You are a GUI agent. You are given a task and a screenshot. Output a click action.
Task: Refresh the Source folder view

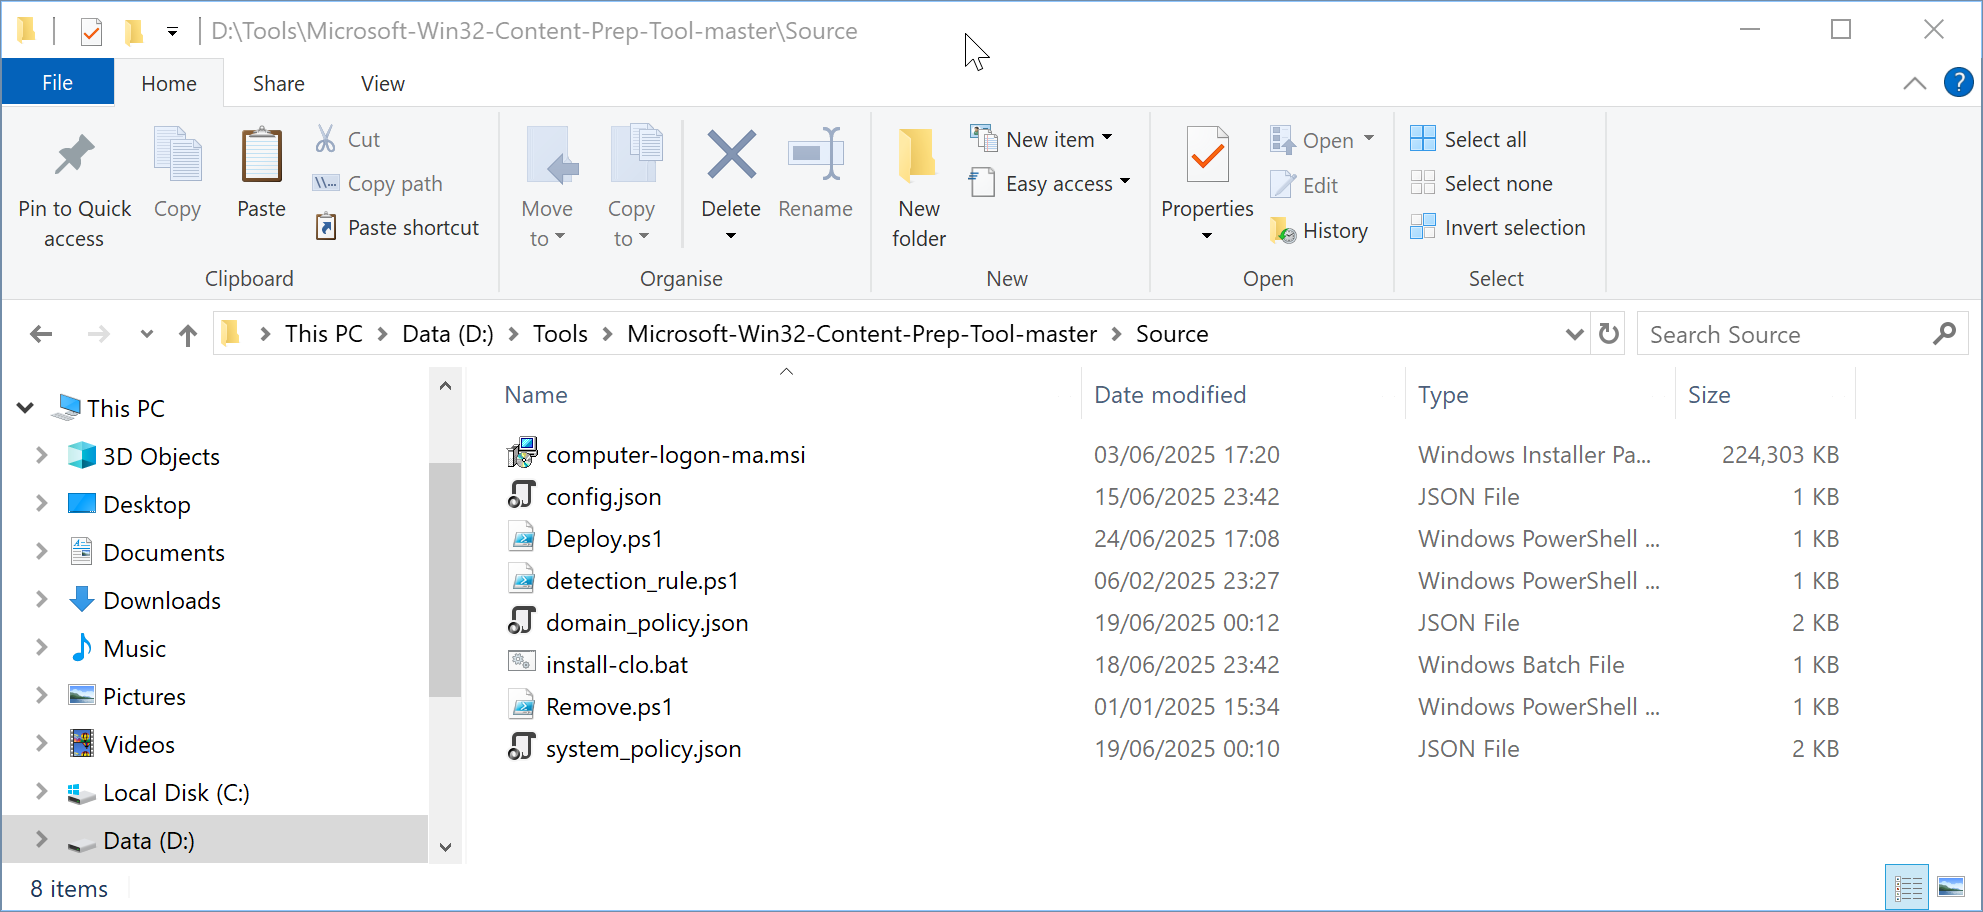(x=1608, y=333)
